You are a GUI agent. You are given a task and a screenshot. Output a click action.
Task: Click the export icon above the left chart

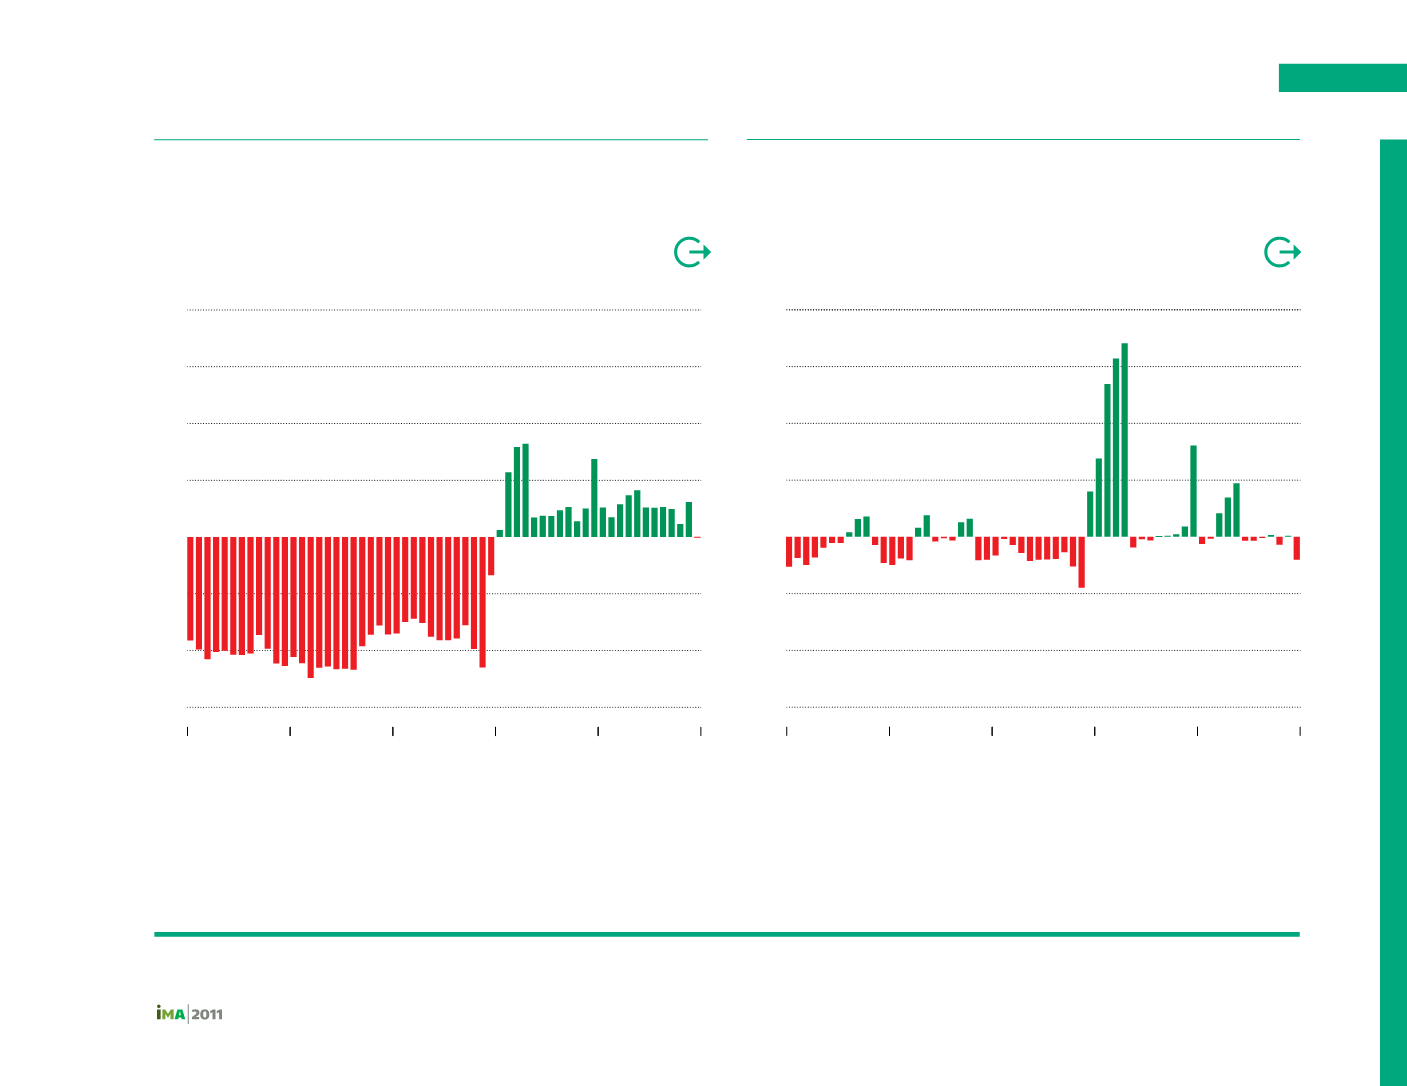click(x=692, y=253)
